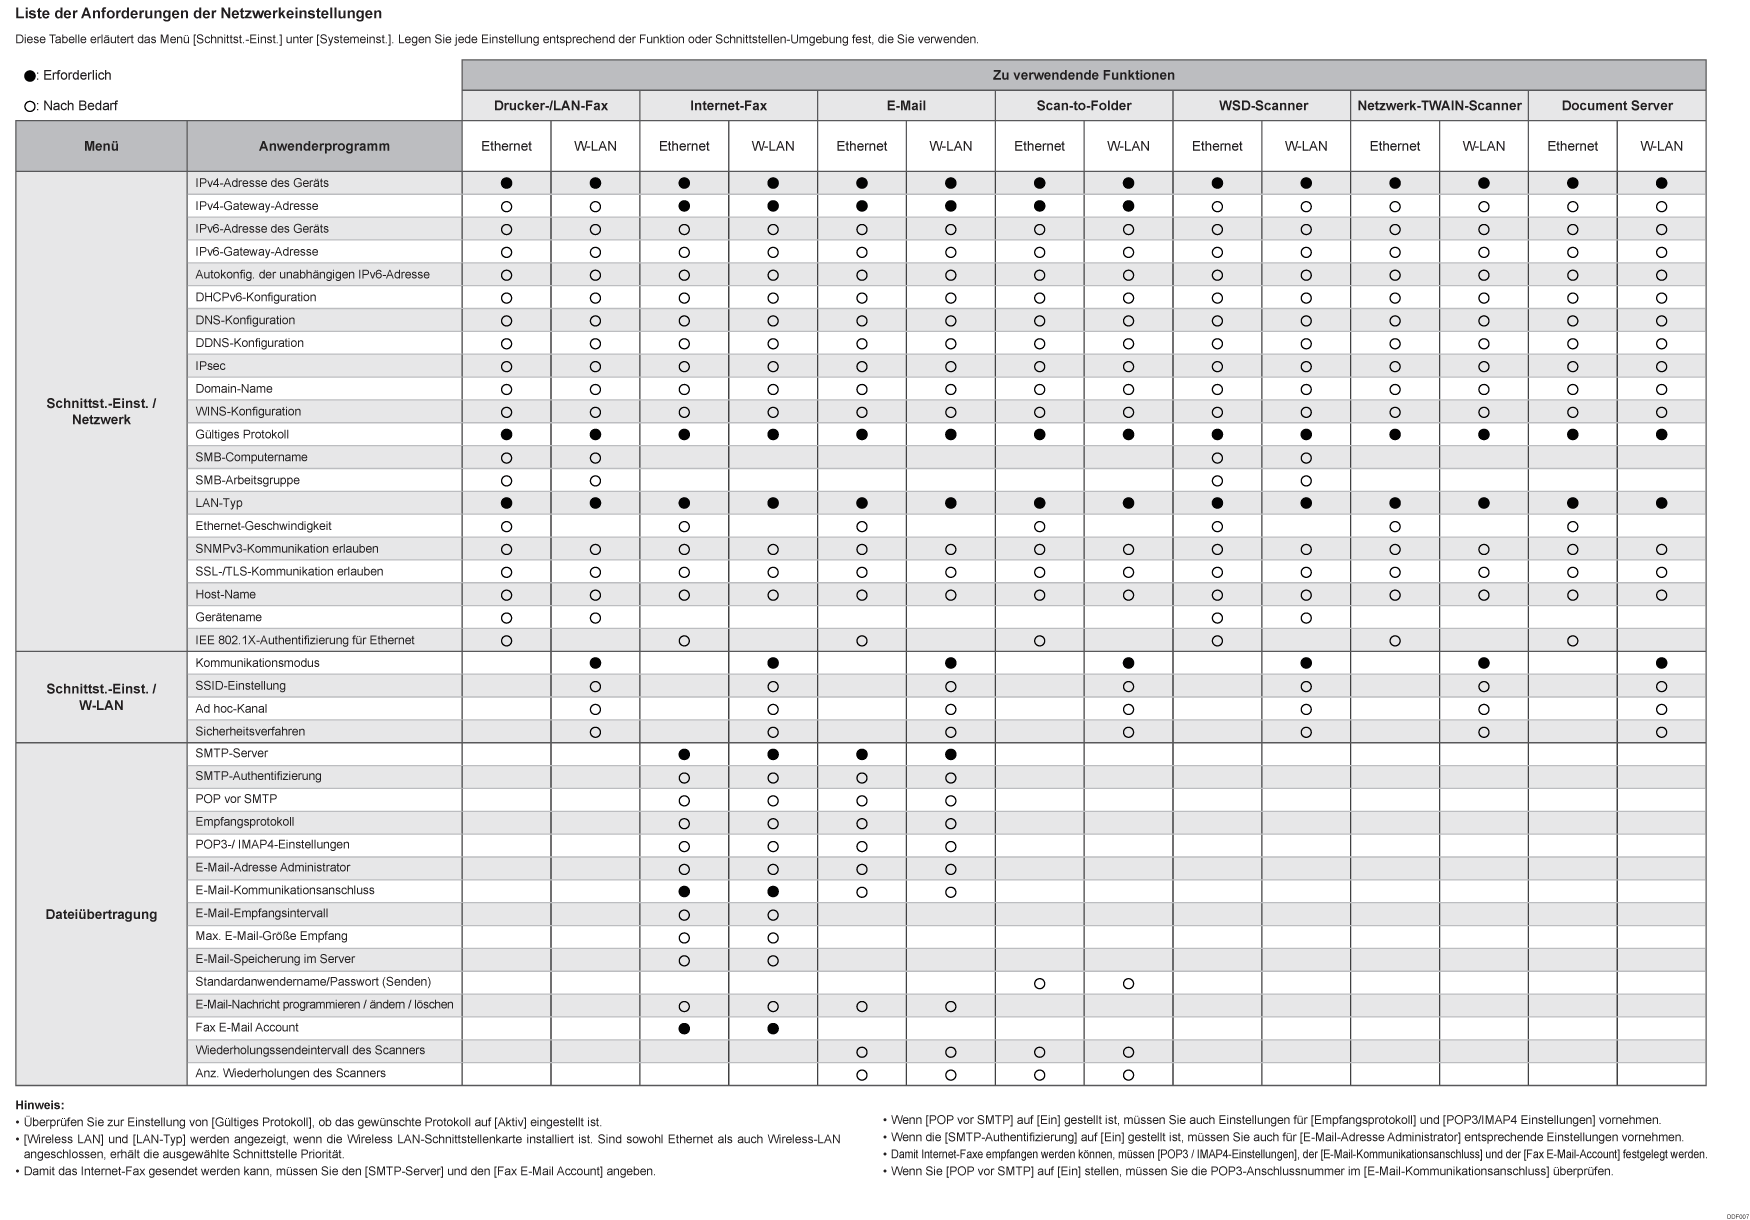This screenshot has height=1220, width=1750.
Task: Select the Schnittst.-Einst. / W-LAN group cell
Action: click(101, 697)
